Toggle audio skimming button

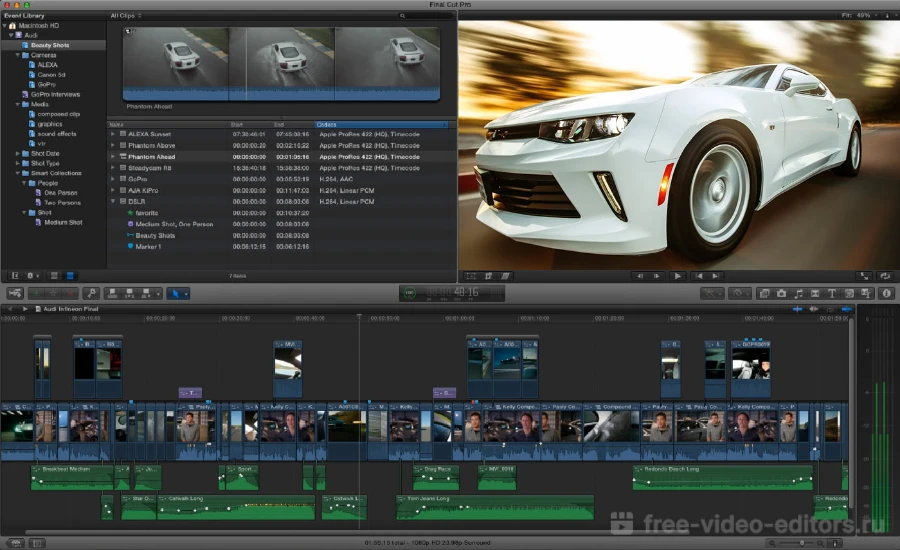pyautogui.click(x=813, y=309)
